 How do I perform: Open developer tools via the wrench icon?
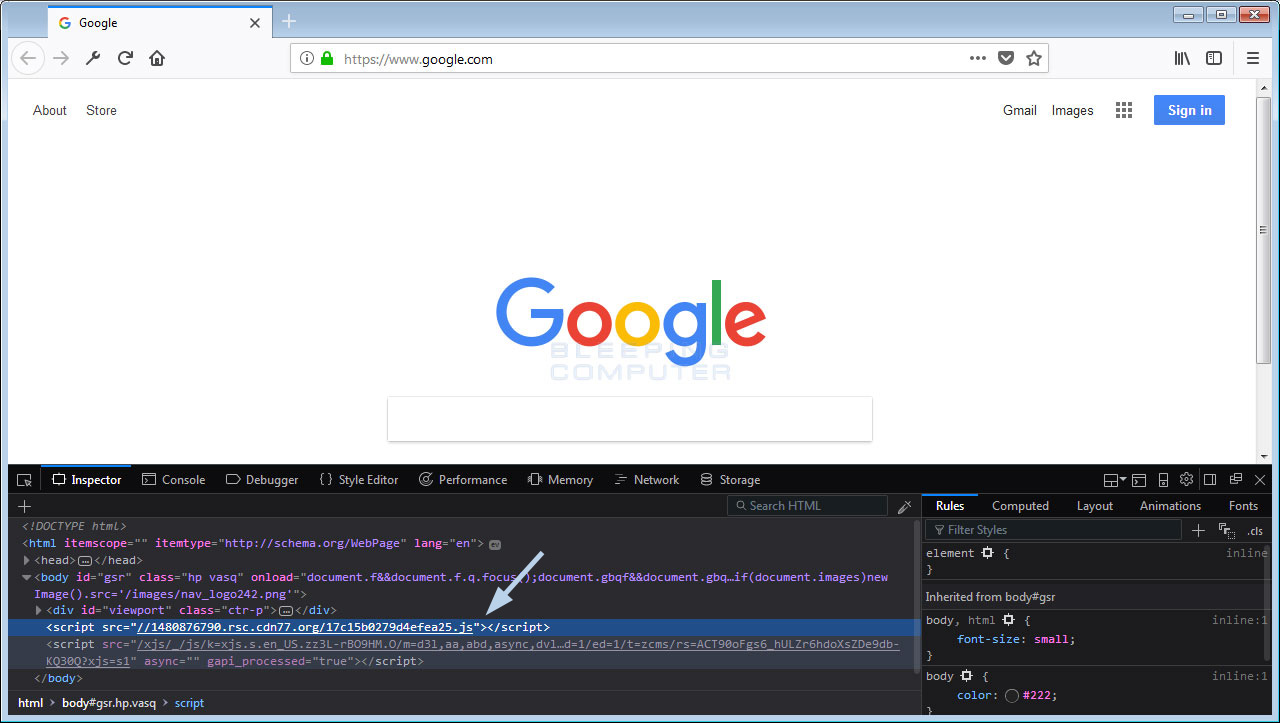93,58
